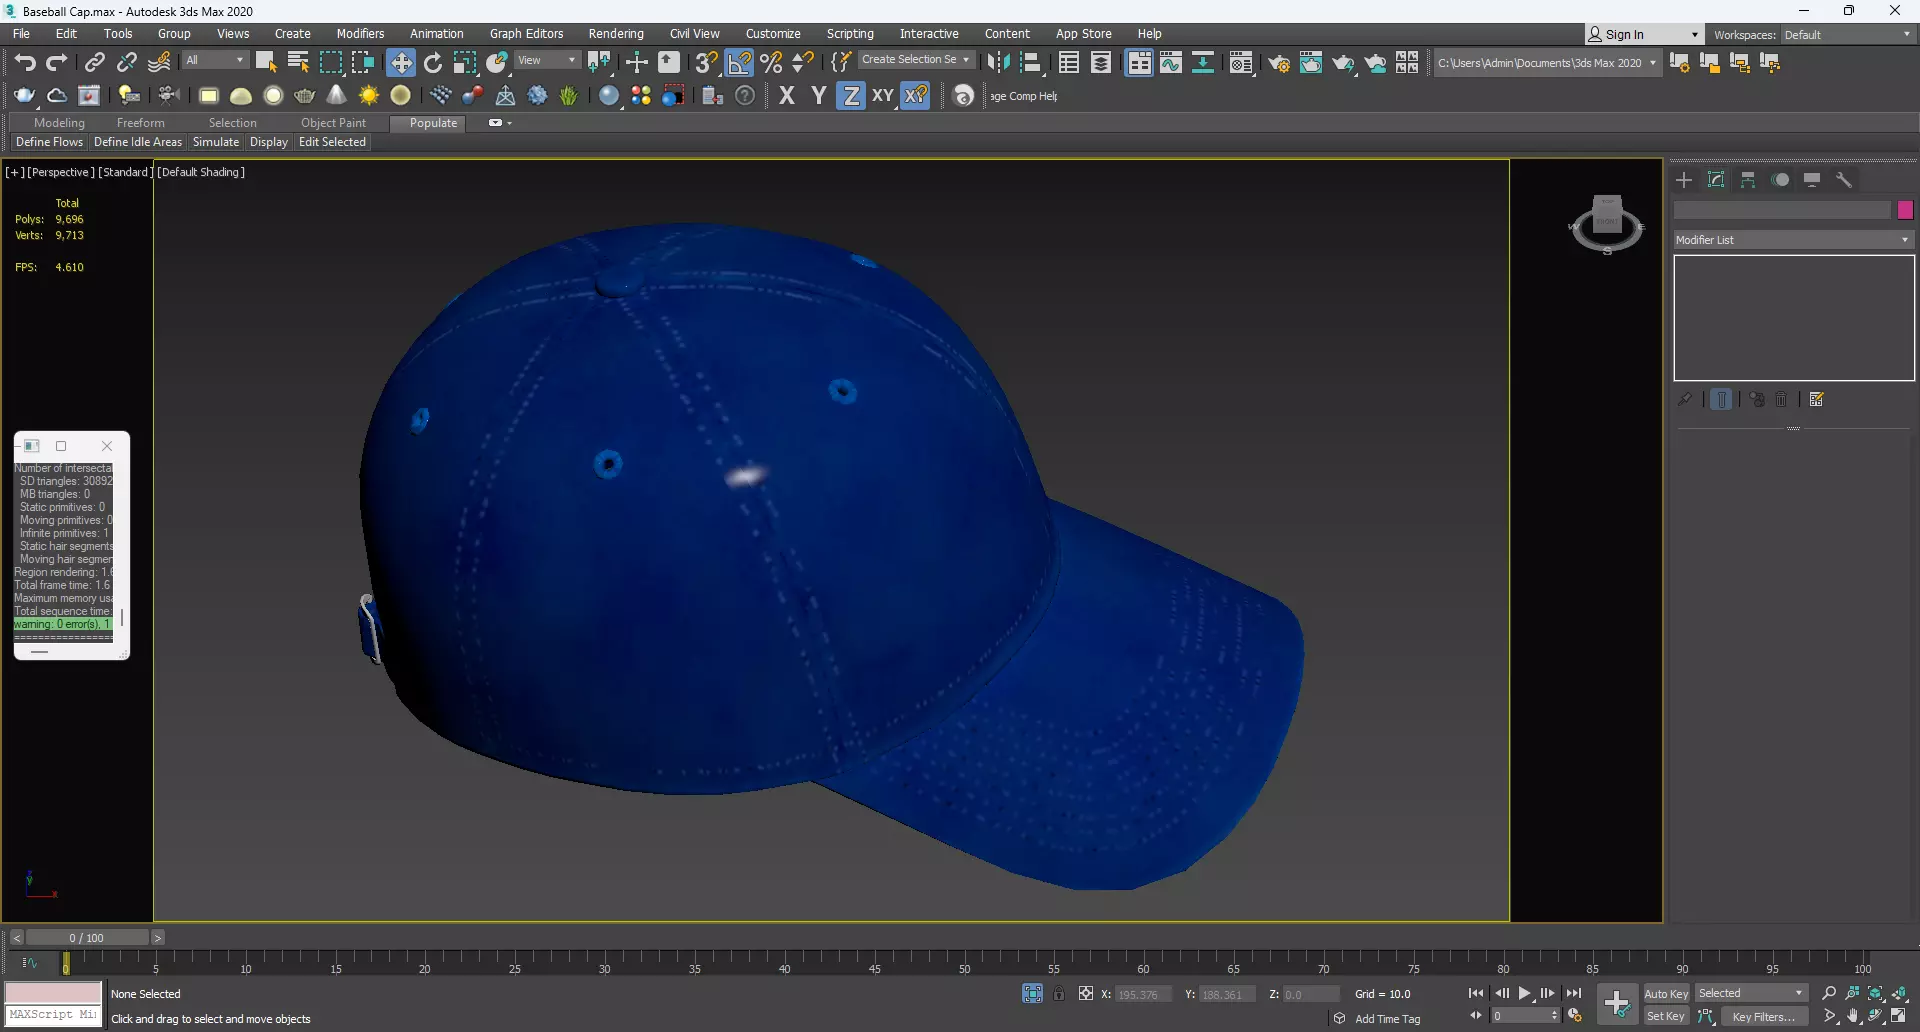The width and height of the screenshot is (1920, 1032).
Task: Expand the Modifier List dropdown
Action: 1793,240
